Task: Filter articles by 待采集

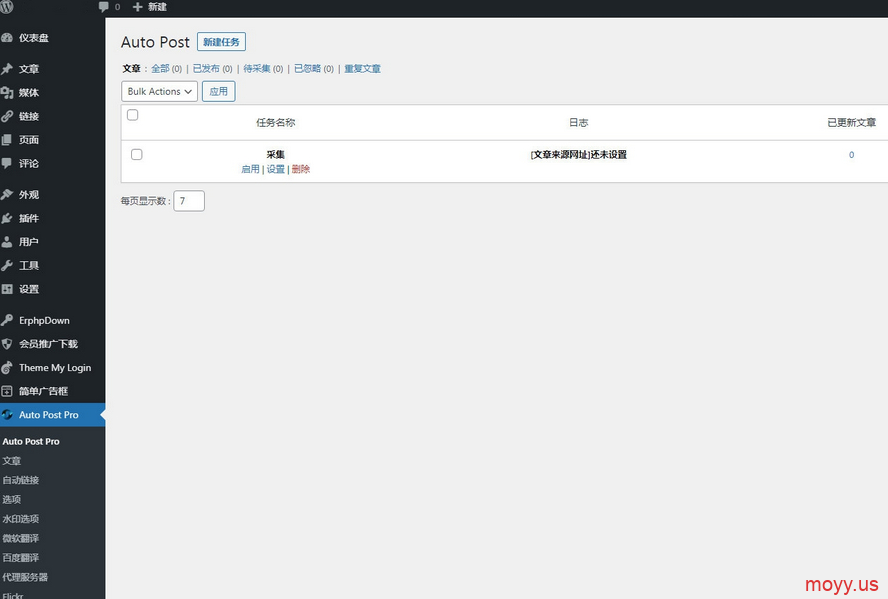Action: [x=257, y=69]
